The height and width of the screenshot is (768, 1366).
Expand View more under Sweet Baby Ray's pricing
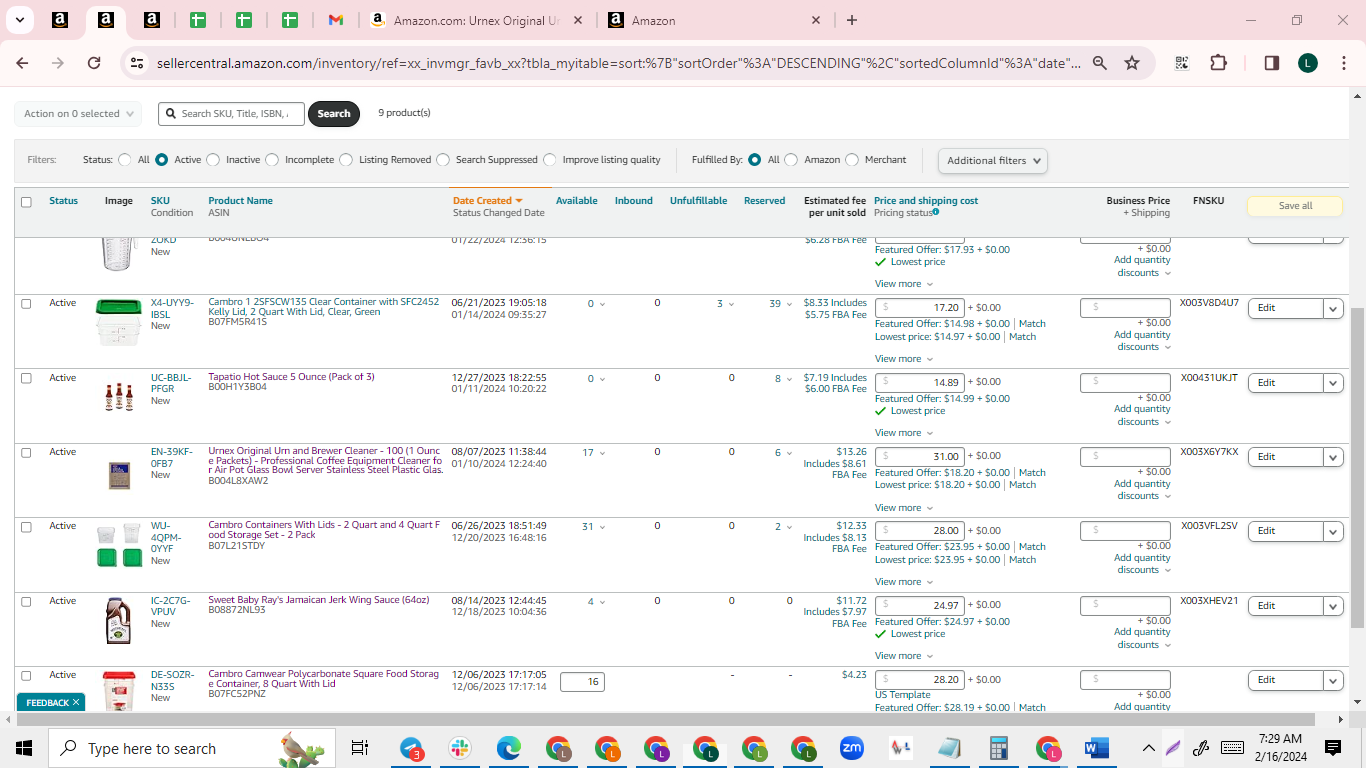[x=904, y=656]
